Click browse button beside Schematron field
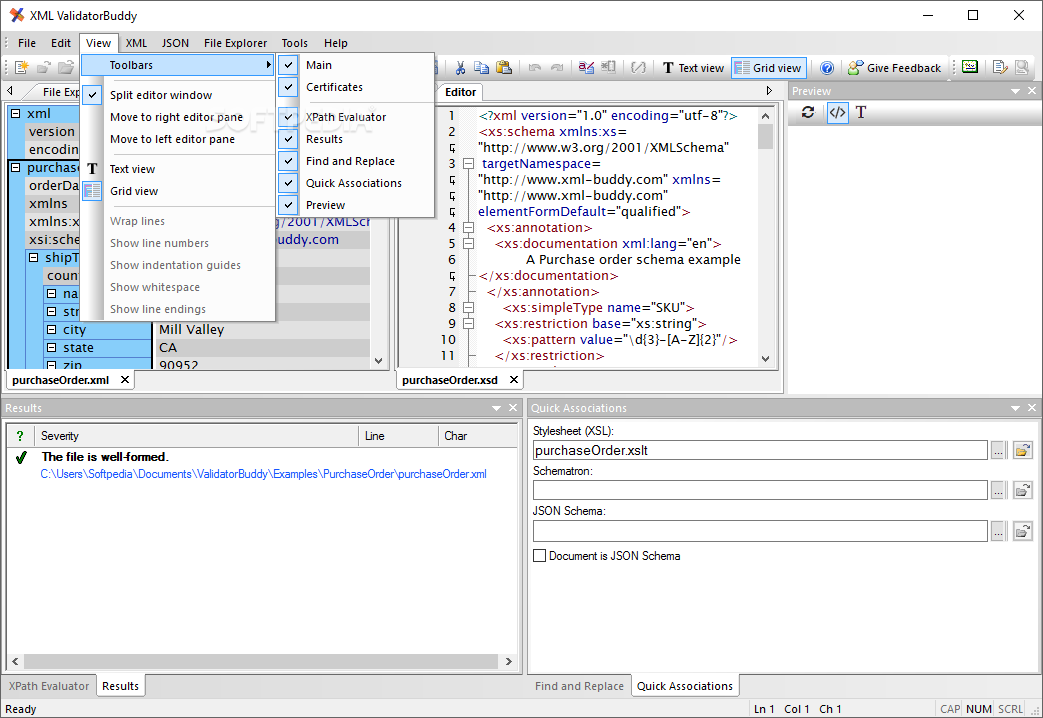 [998, 491]
